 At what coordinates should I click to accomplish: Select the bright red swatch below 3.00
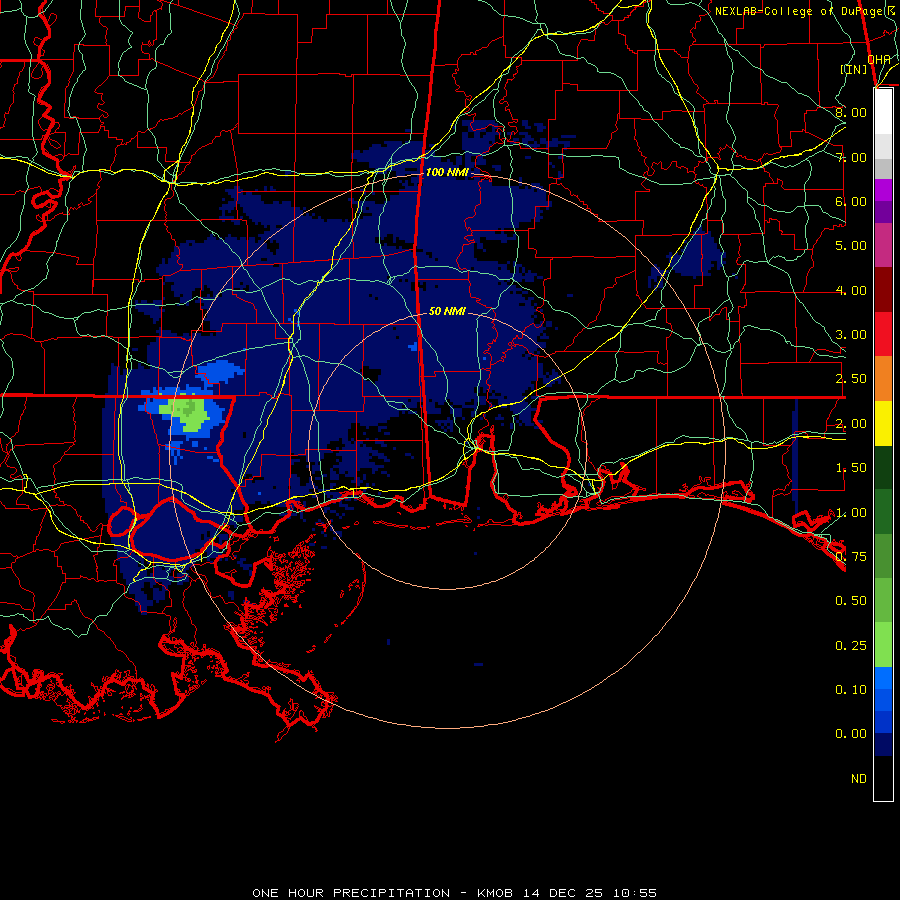click(x=883, y=335)
